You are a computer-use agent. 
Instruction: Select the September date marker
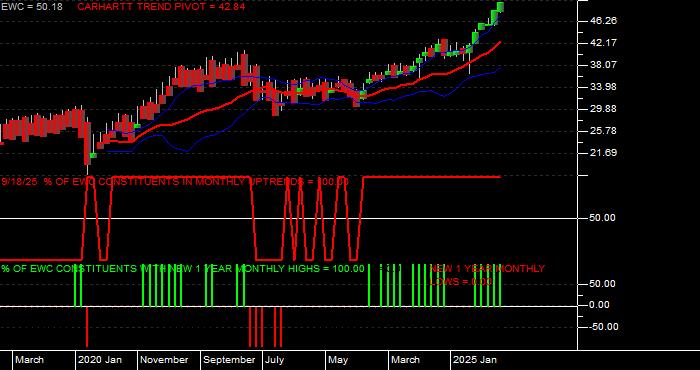tap(229, 360)
